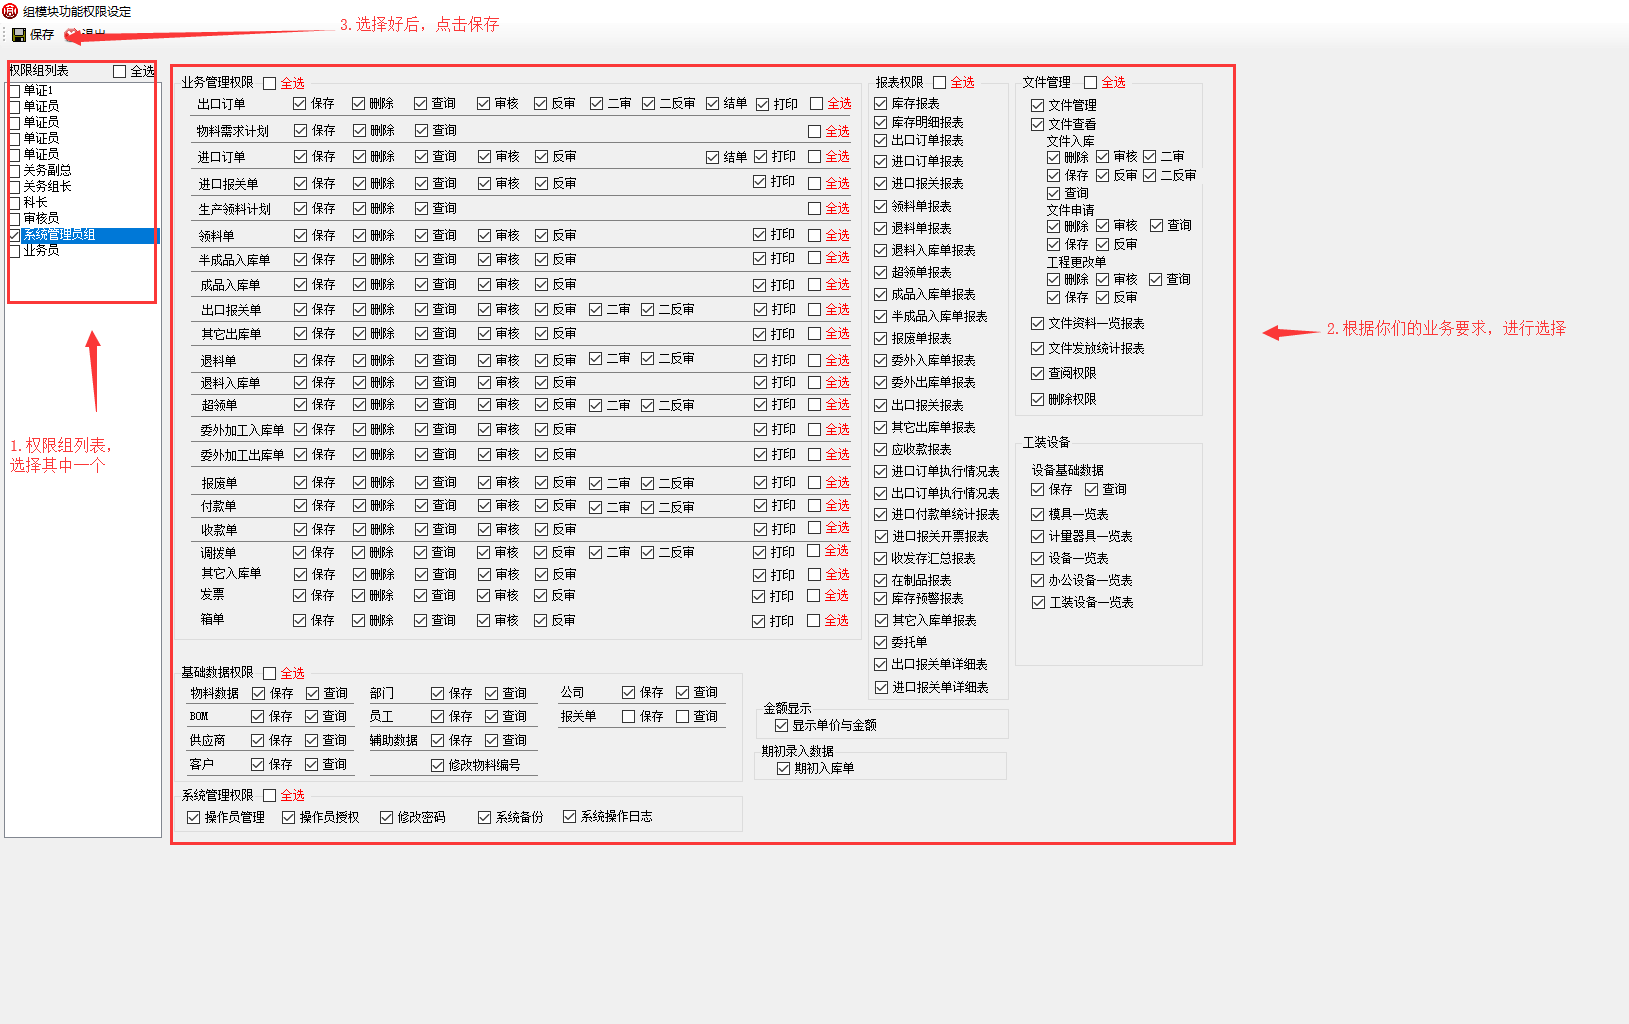Uncheck the 进口报关单详细表 checkbox

pyautogui.click(x=881, y=687)
